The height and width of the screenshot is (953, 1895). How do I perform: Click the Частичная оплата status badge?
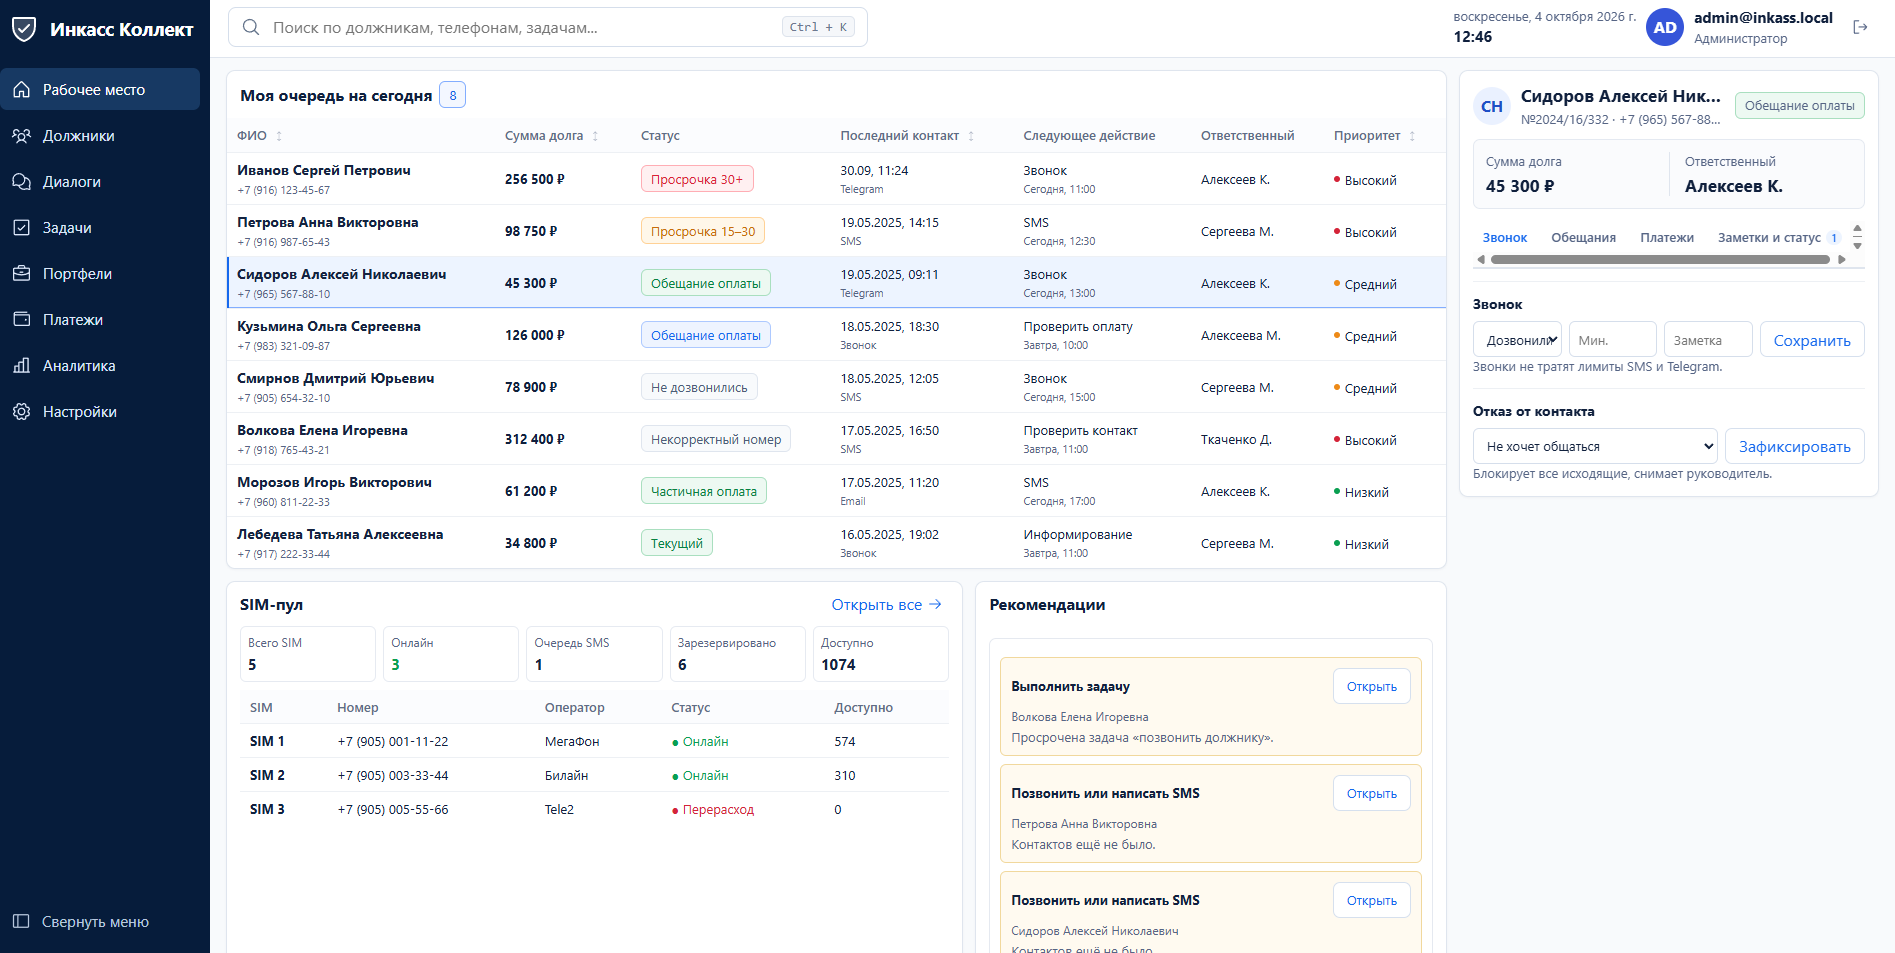tap(704, 491)
